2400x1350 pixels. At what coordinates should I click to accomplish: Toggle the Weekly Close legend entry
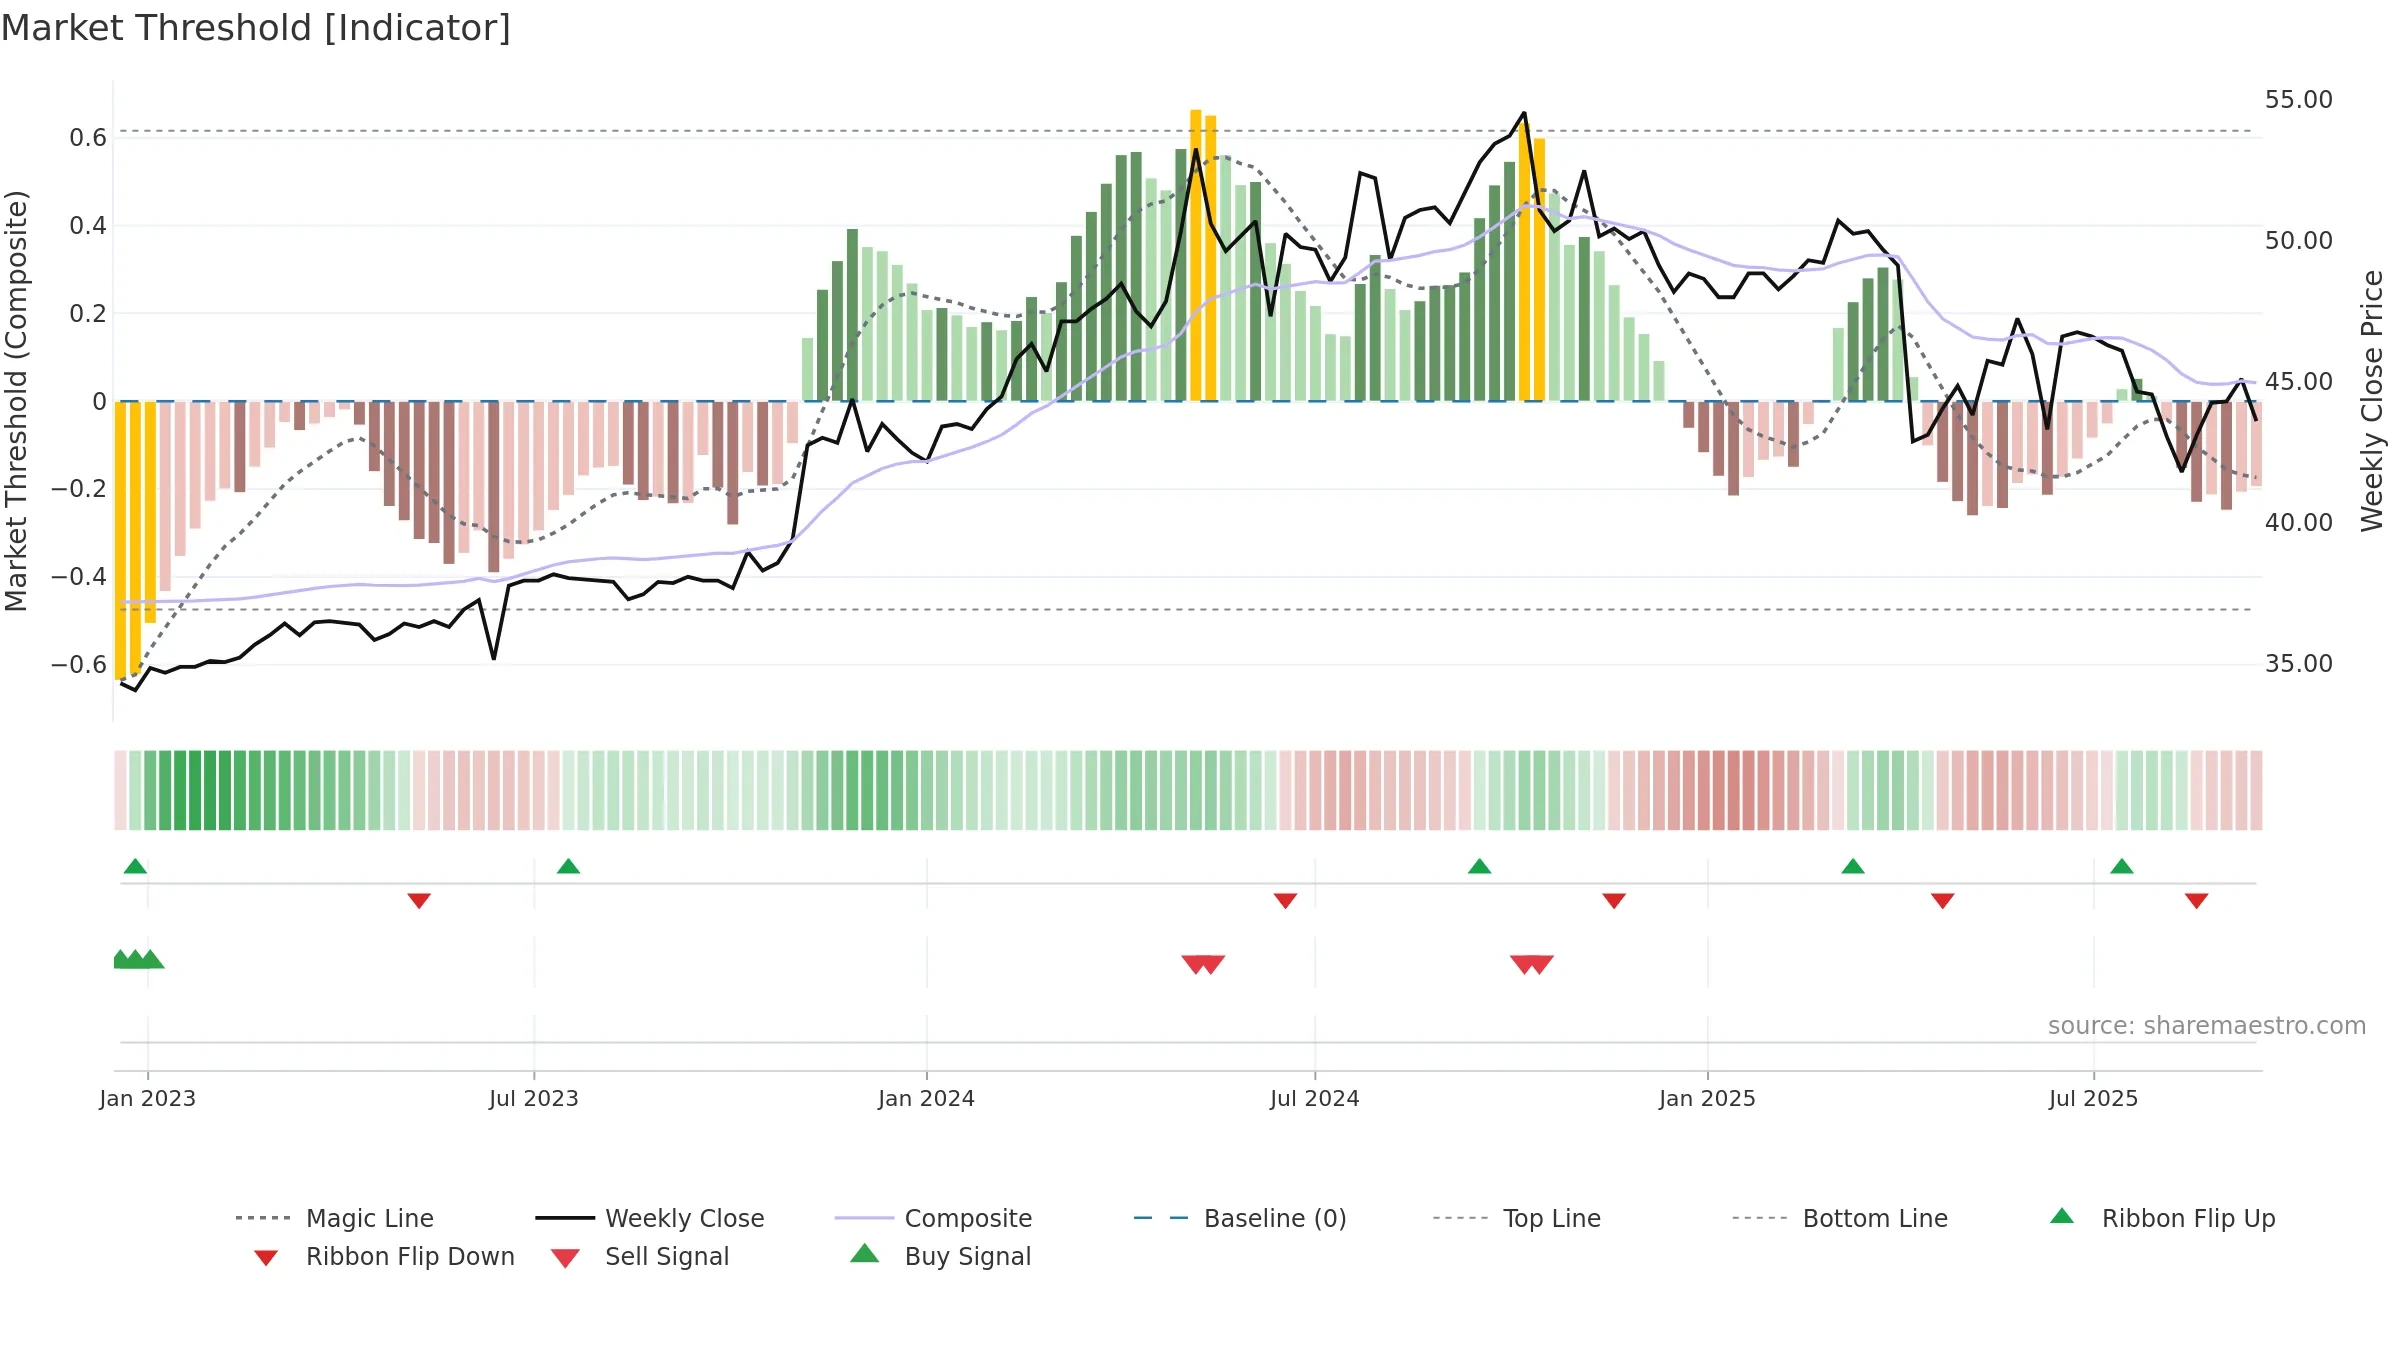[649, 1218]
